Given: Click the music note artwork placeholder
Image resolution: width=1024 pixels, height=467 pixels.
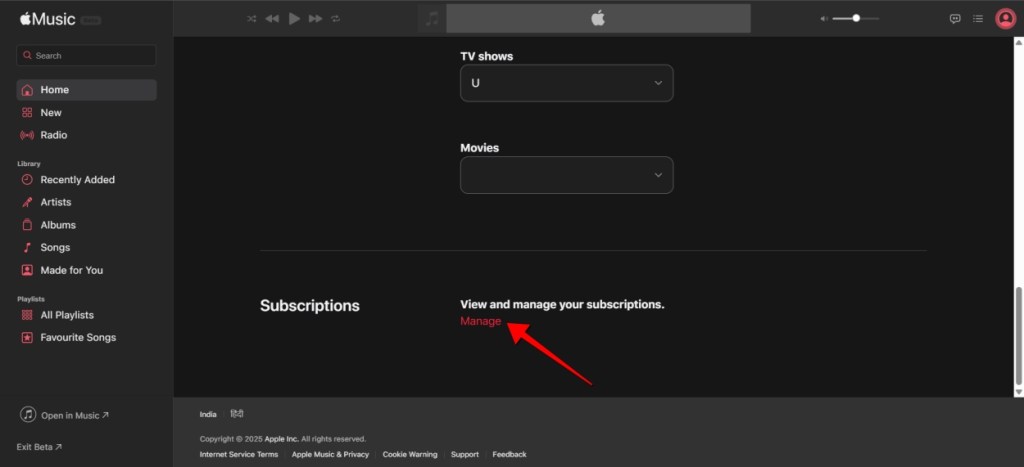Looking at the screenshot, I should (x=432, y=18).
